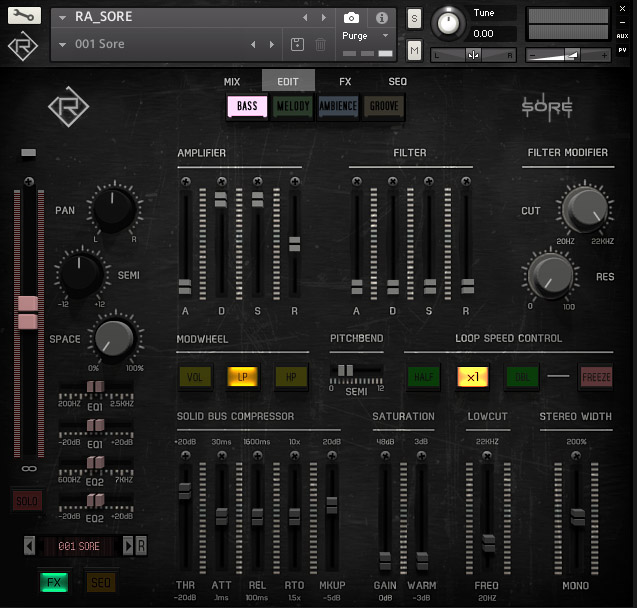Viewport: 637px width, 608px height.
Task: Click plus icon above main volume fader
Action: tap(29, 181)
